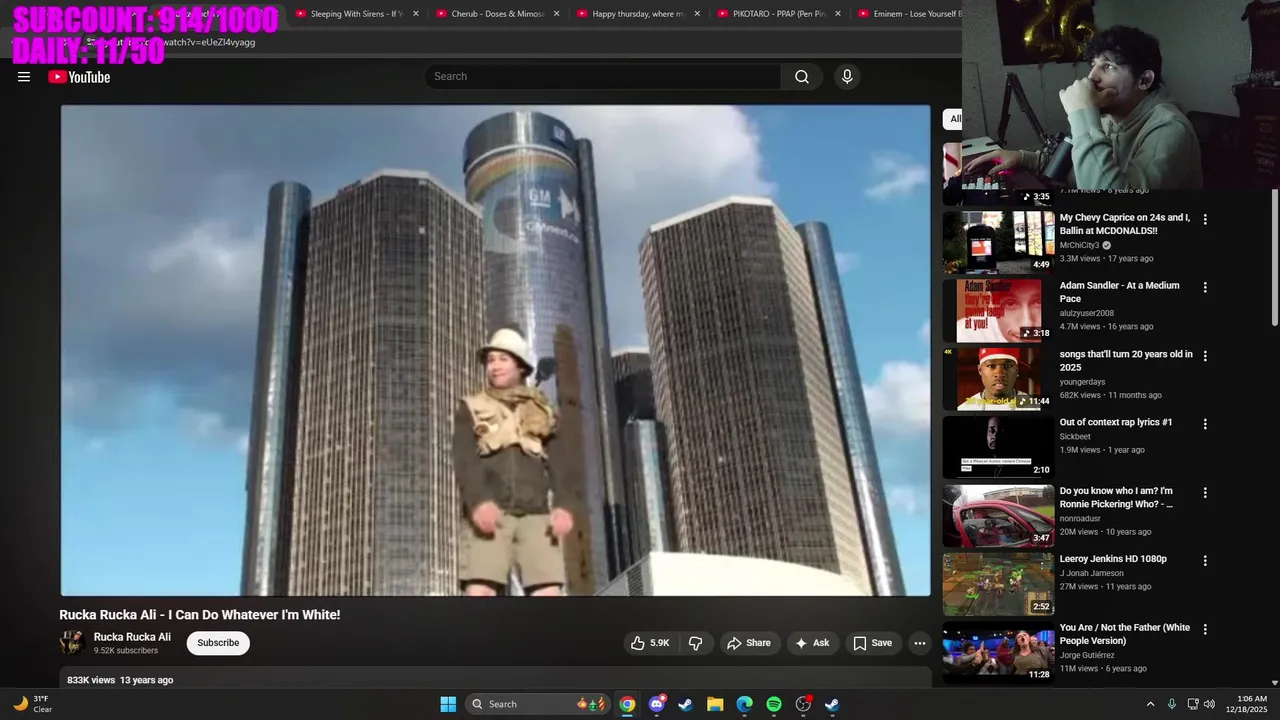The height and width of the screenshot is (720, 1280).
Task: Open J Jonah Jameson channel link
Action: click(1092, 573)
